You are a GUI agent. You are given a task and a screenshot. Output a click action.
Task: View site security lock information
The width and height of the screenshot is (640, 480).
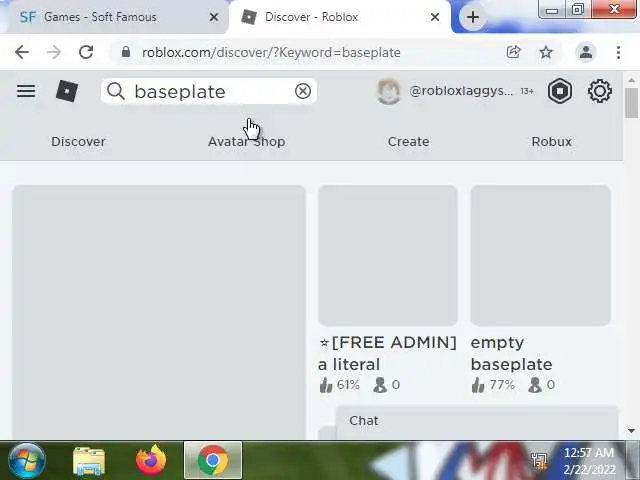[x=126, y=52]
